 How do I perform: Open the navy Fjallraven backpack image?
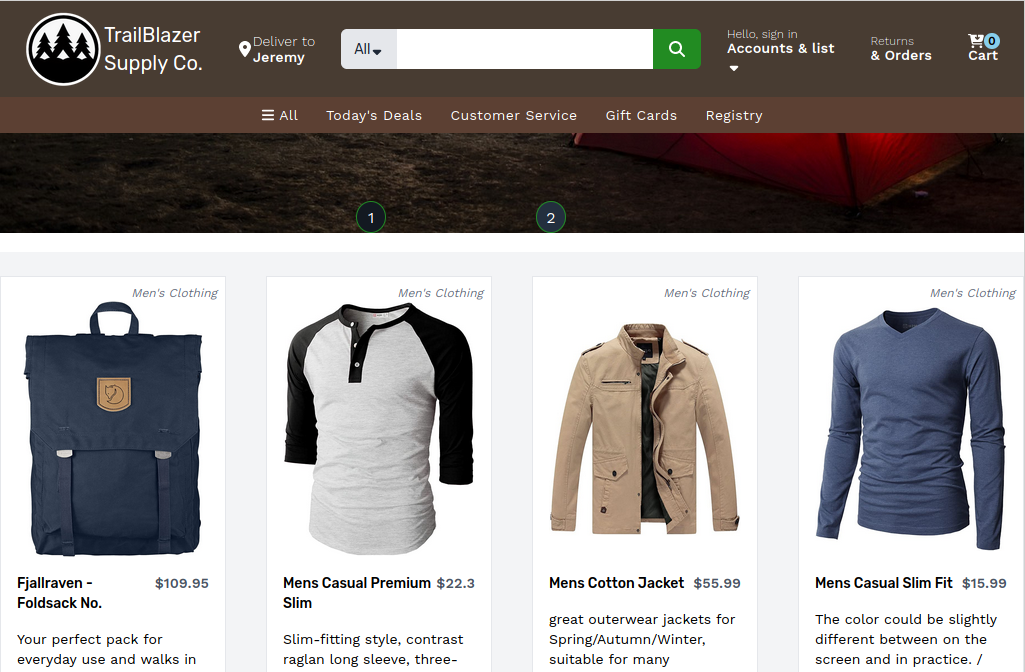pyautogui.click(x=113, y=429)
